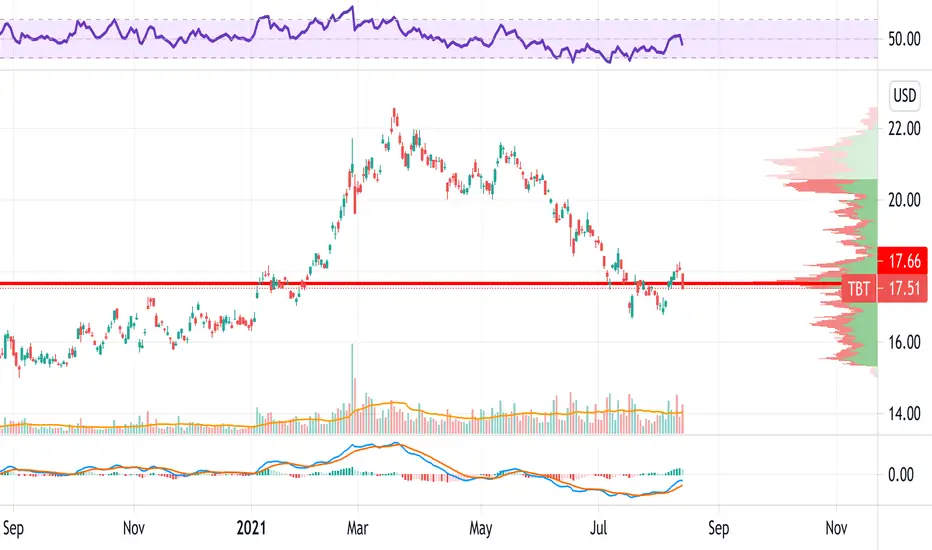Screen dimensions: 932x550
Task: Select the 20.00 price axis label
Action: point(904,200)
